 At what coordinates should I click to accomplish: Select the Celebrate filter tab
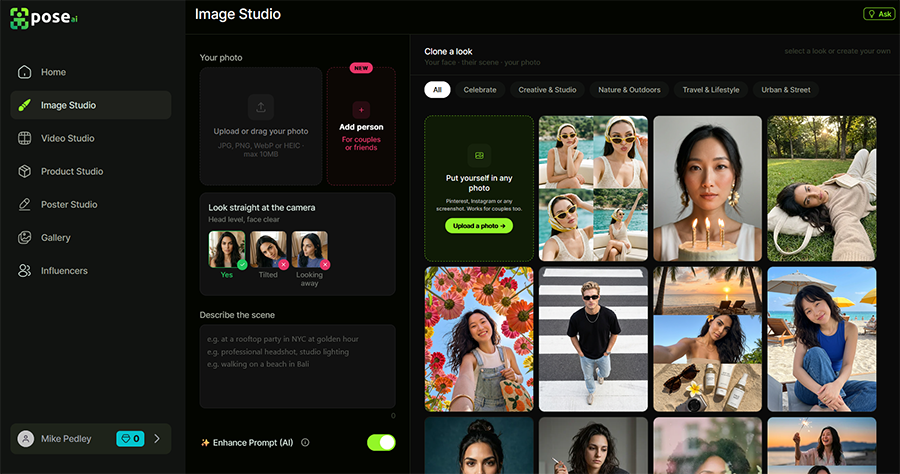pos(480,90)
